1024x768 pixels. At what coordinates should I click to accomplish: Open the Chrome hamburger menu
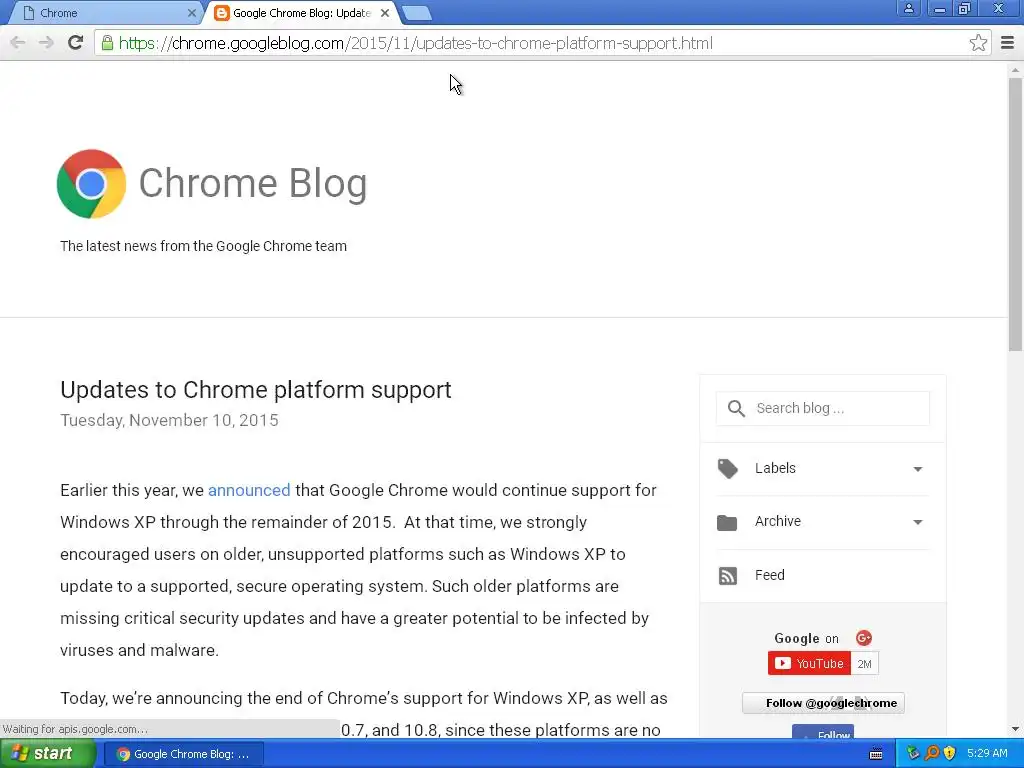[x=1007, y=43]
